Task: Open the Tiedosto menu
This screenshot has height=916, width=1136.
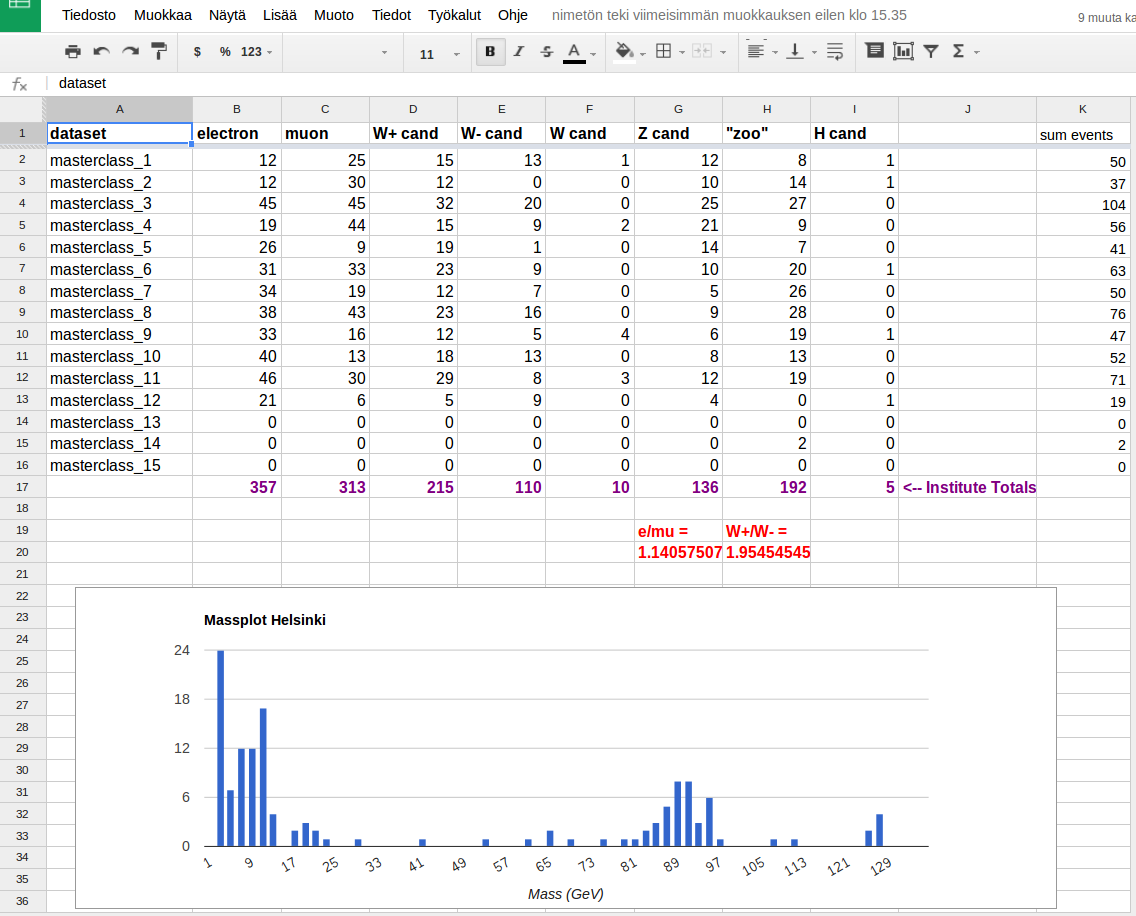Action: [x=88, y=15]
